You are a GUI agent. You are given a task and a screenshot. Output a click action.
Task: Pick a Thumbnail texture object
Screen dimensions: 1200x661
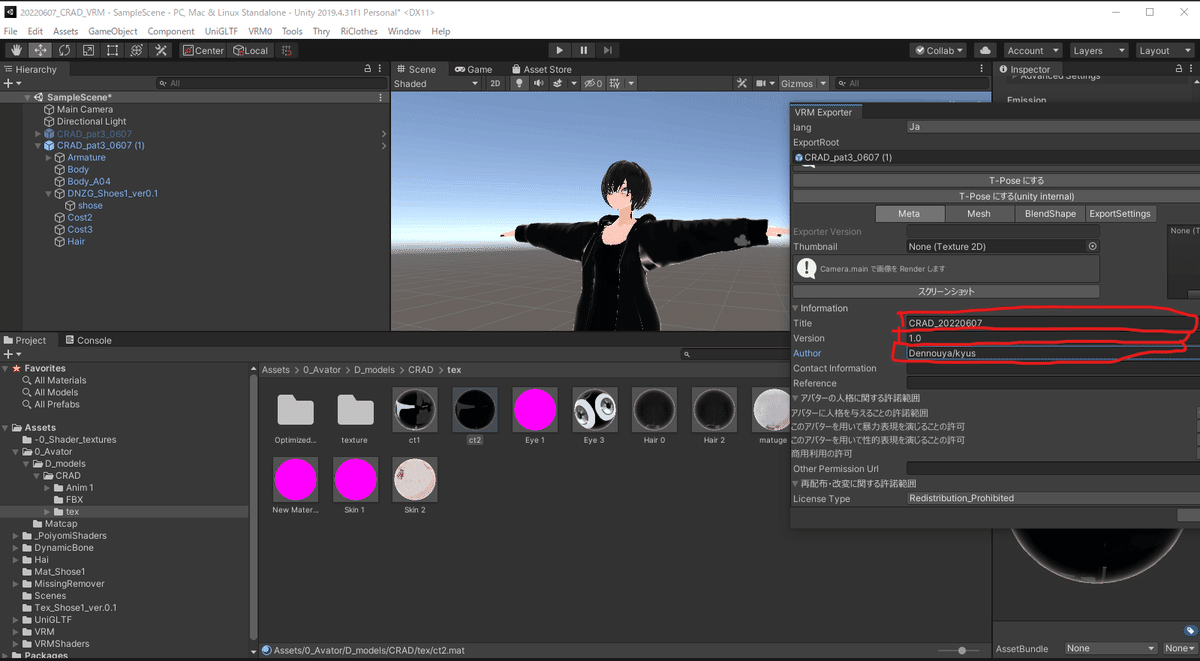[x=1092, y=246]
